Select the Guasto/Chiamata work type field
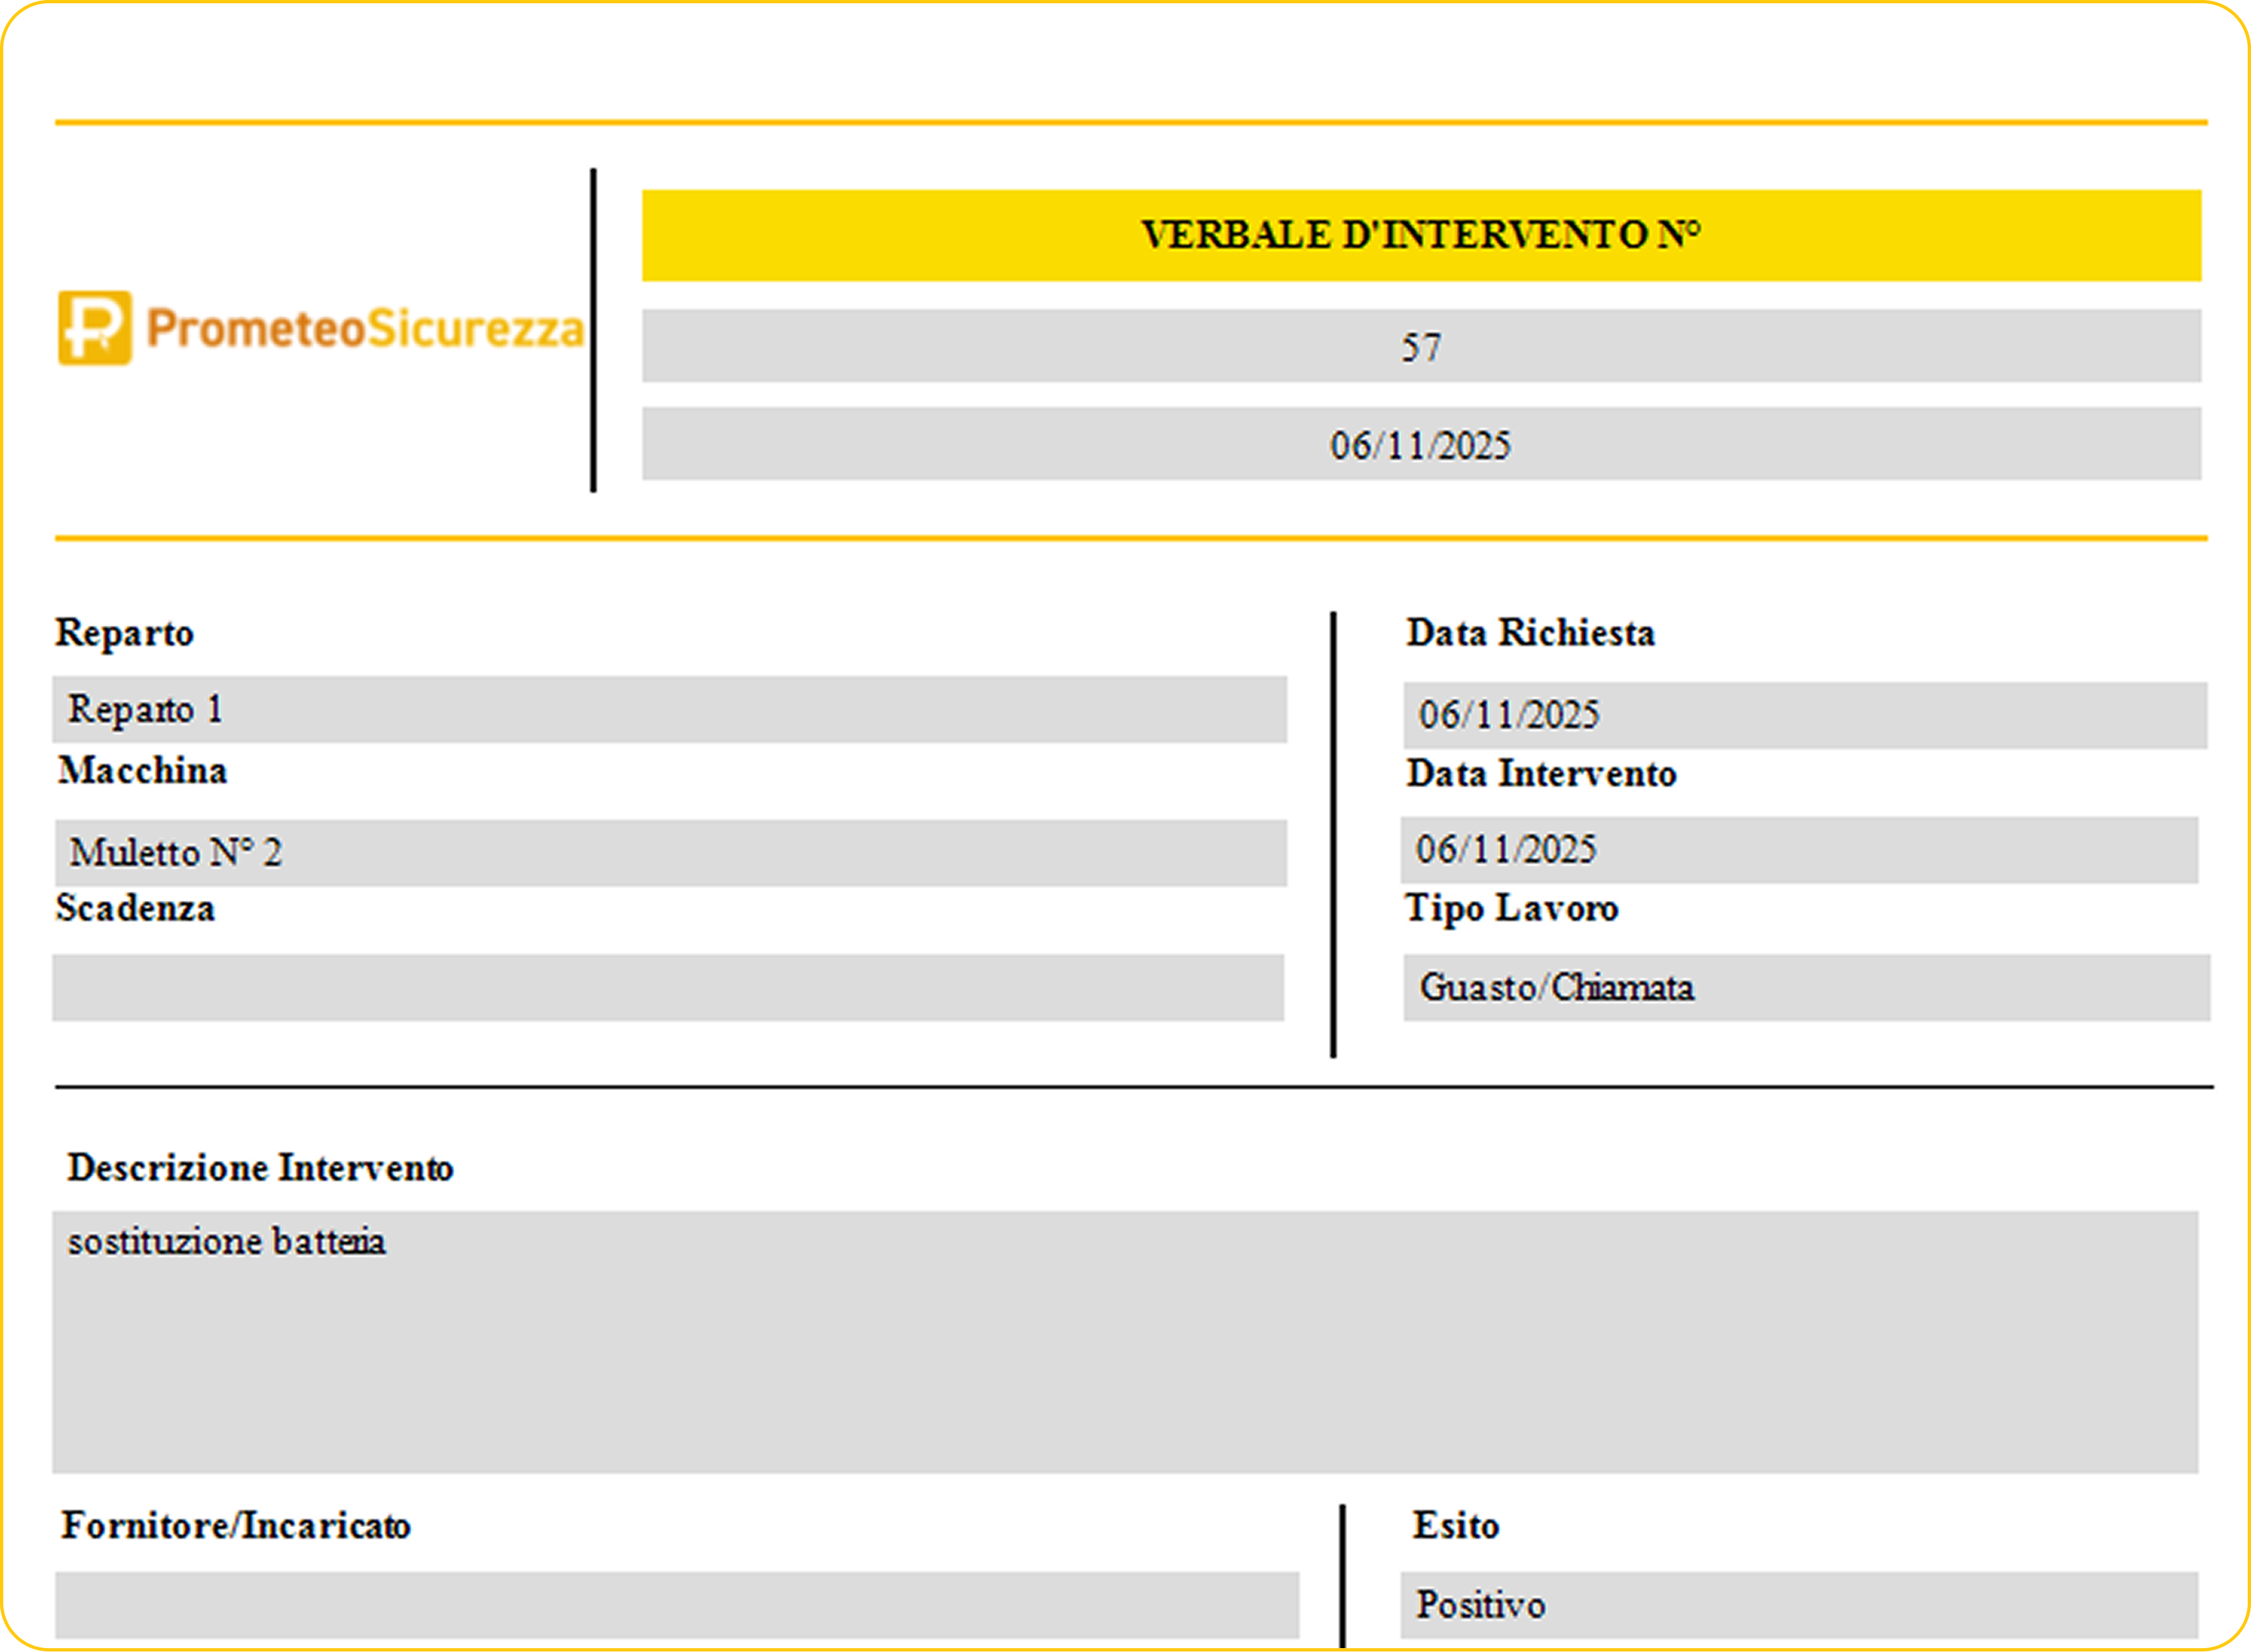2251x1652 pixels. click(x=1806, y=988)
